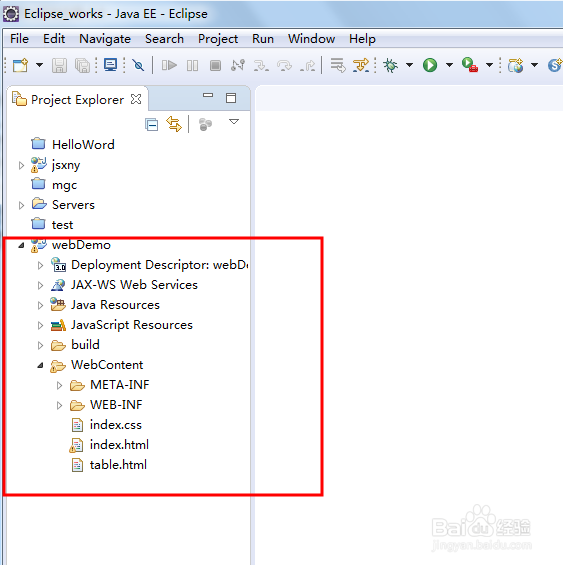
Task: Expand the build folder
Action: click(40, 346)
